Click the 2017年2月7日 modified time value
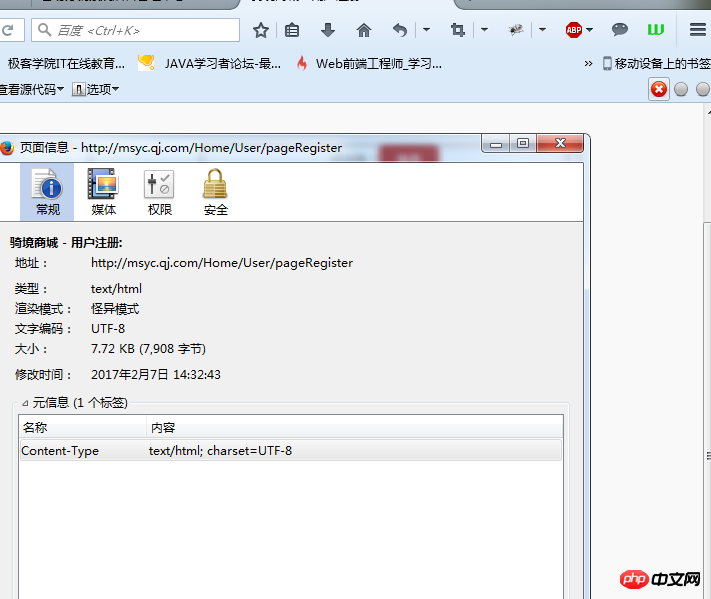The height and width of the screenshot is (599, 711). click(156, 375)
